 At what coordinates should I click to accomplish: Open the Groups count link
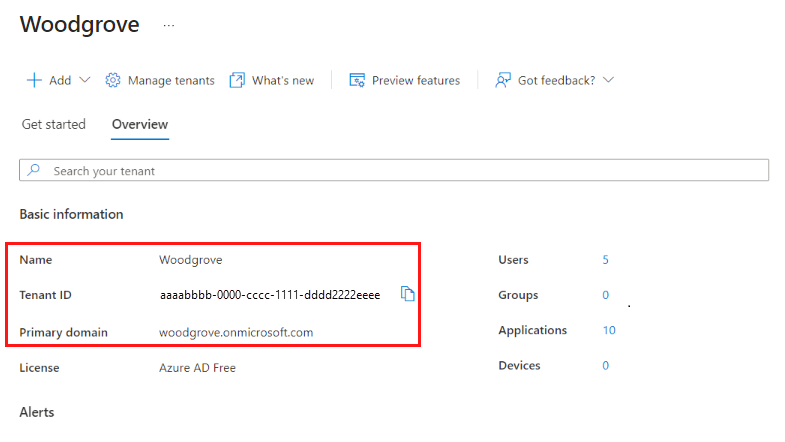(605, 295)
